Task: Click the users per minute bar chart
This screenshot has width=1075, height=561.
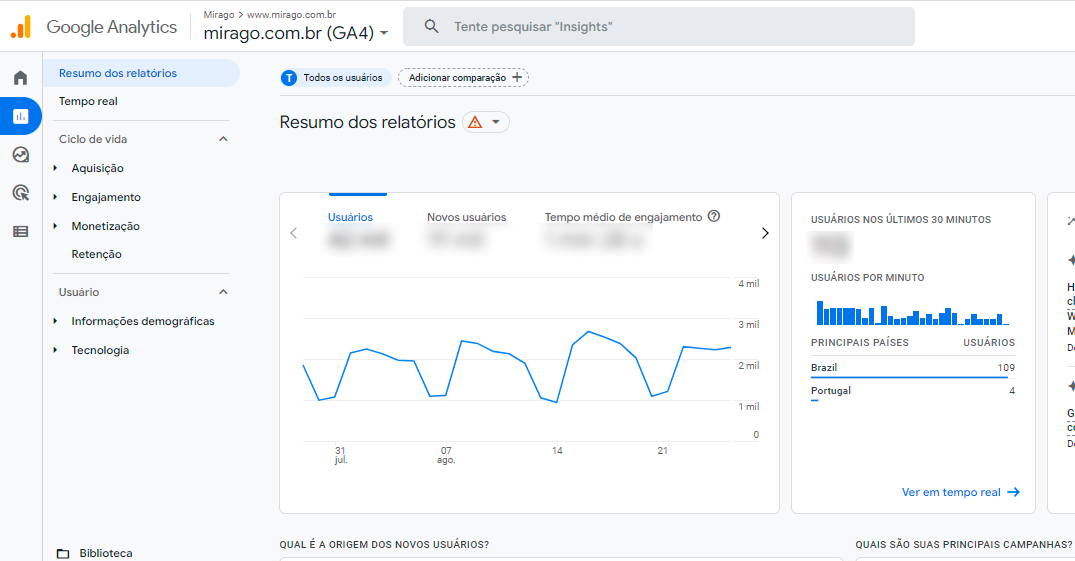Action: click(x=913, y=312)
